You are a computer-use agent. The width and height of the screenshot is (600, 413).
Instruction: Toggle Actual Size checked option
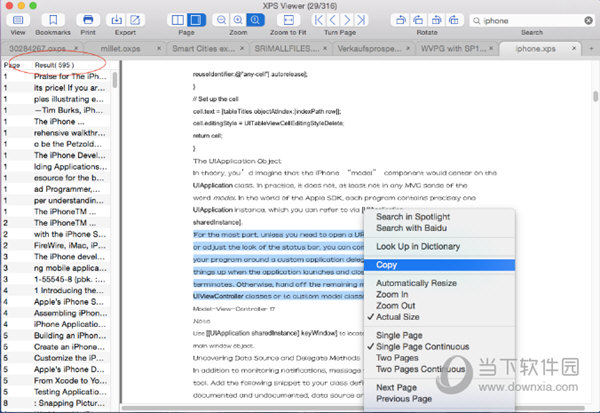439,317
